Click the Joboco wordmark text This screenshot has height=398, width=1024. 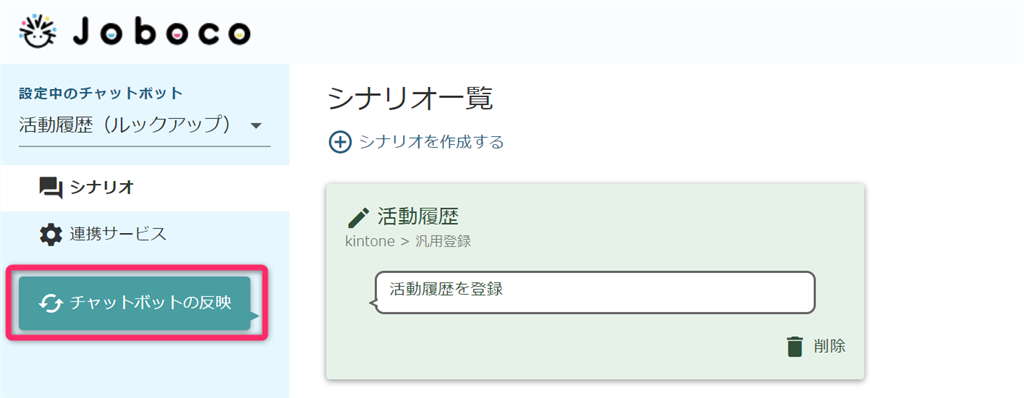coord(161,31)
